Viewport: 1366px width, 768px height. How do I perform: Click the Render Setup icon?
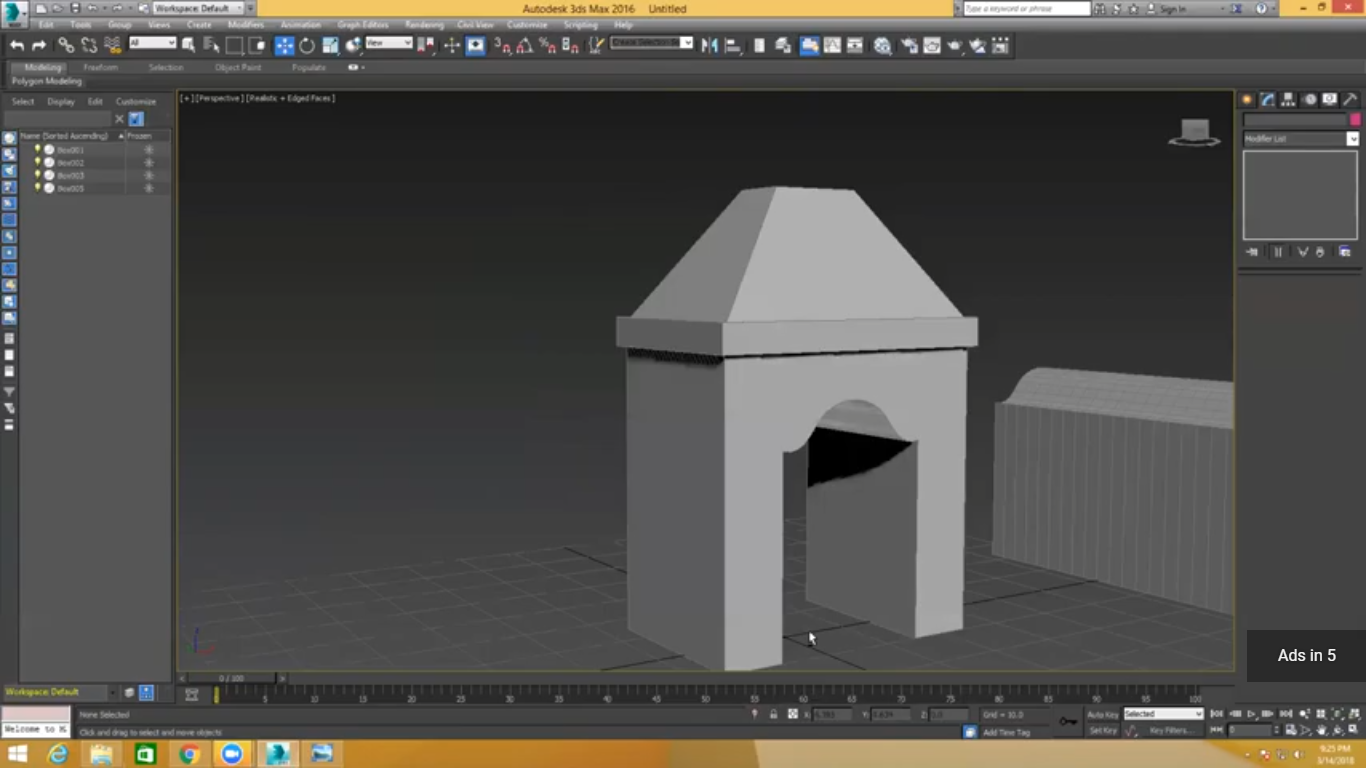click(x=908, y=45)
